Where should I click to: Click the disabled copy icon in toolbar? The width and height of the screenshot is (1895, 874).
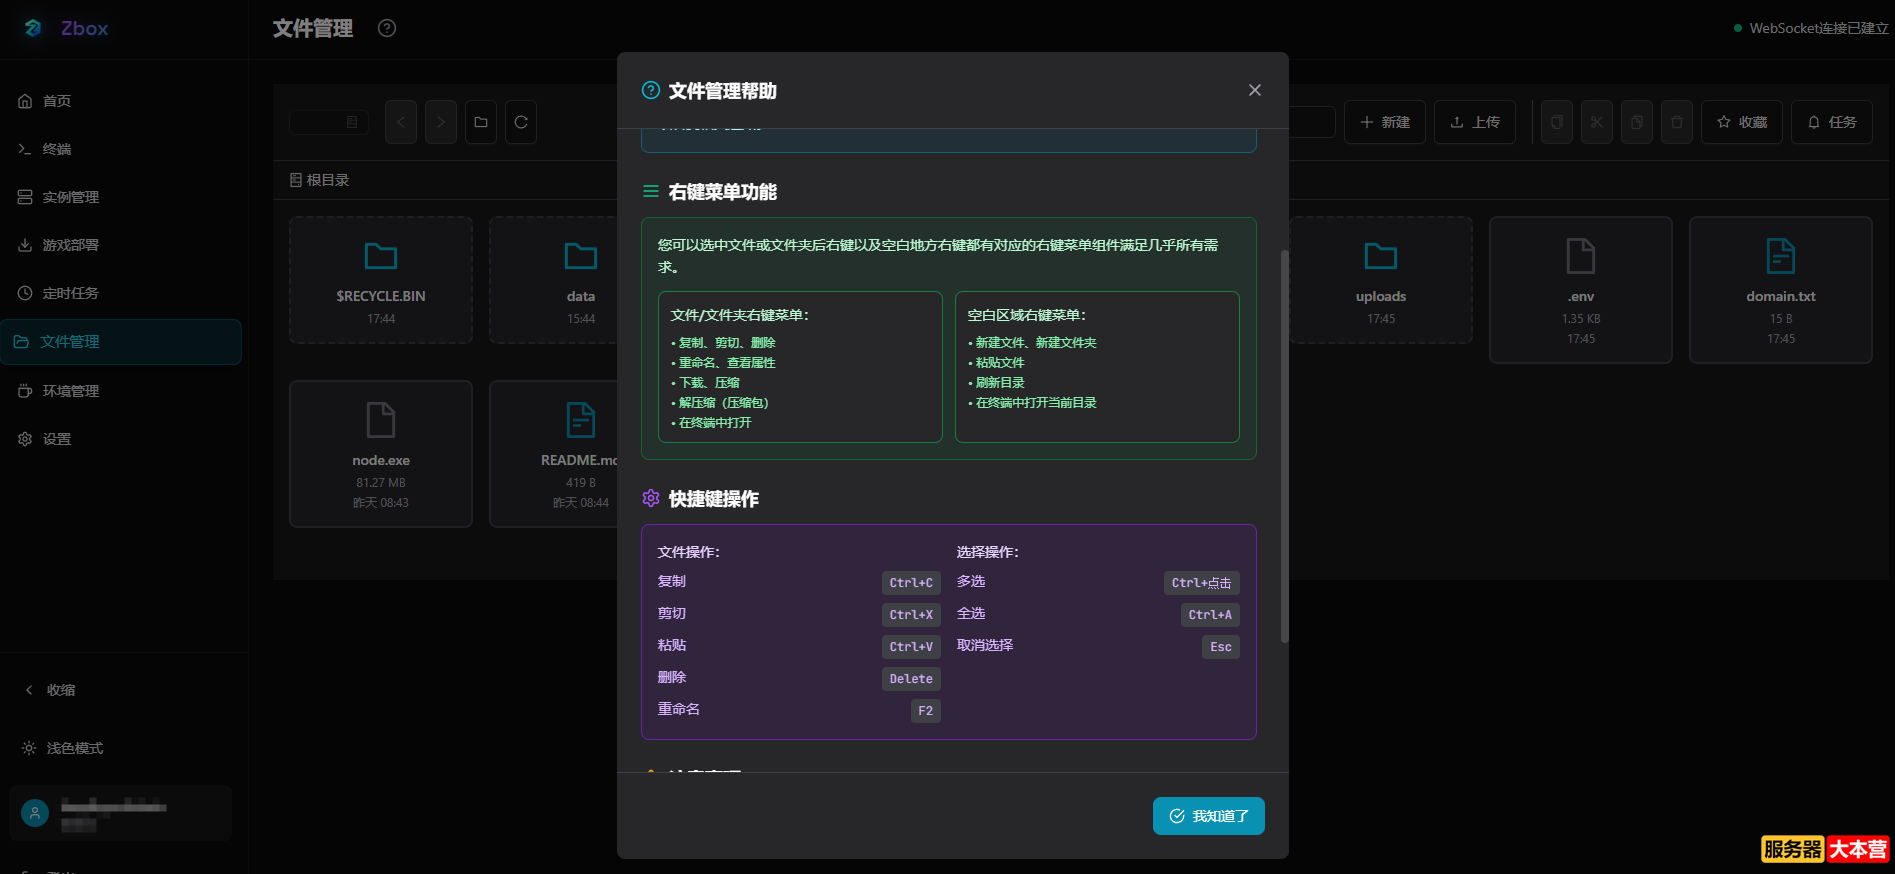pyautogui.click(x=1557, y=122)
